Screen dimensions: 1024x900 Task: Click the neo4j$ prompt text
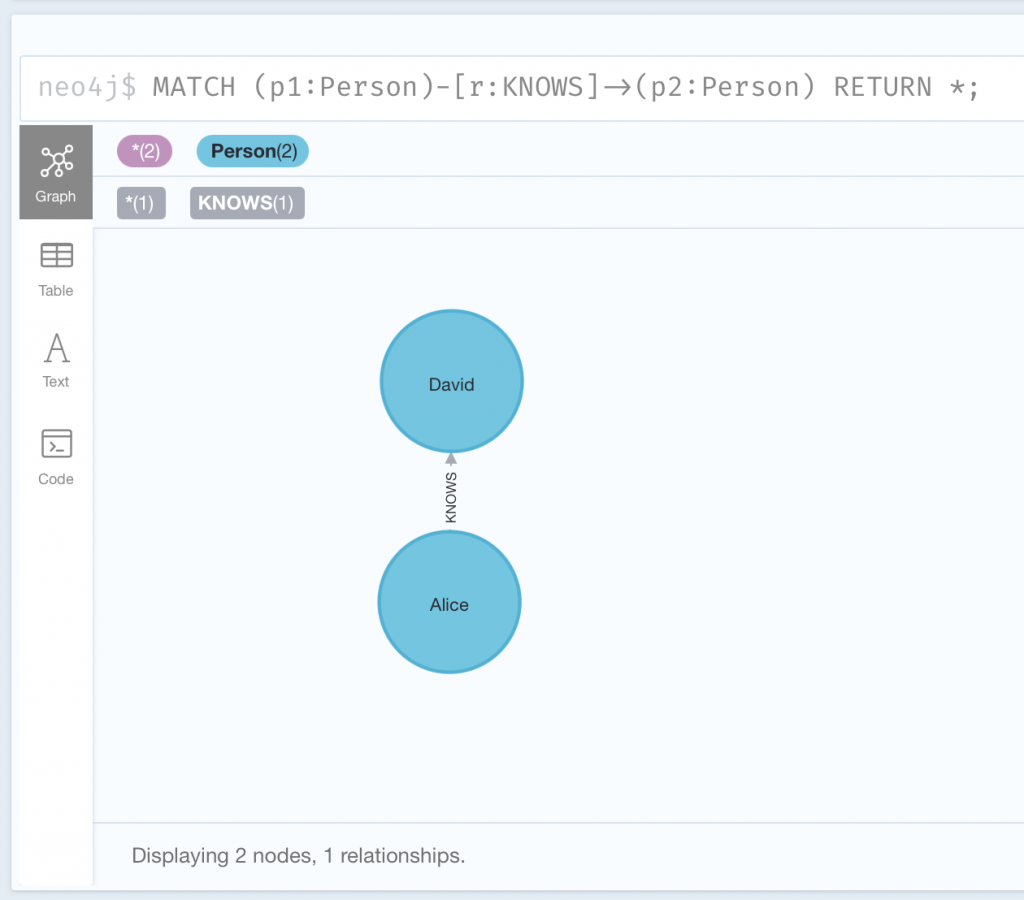tap(88, 88)
